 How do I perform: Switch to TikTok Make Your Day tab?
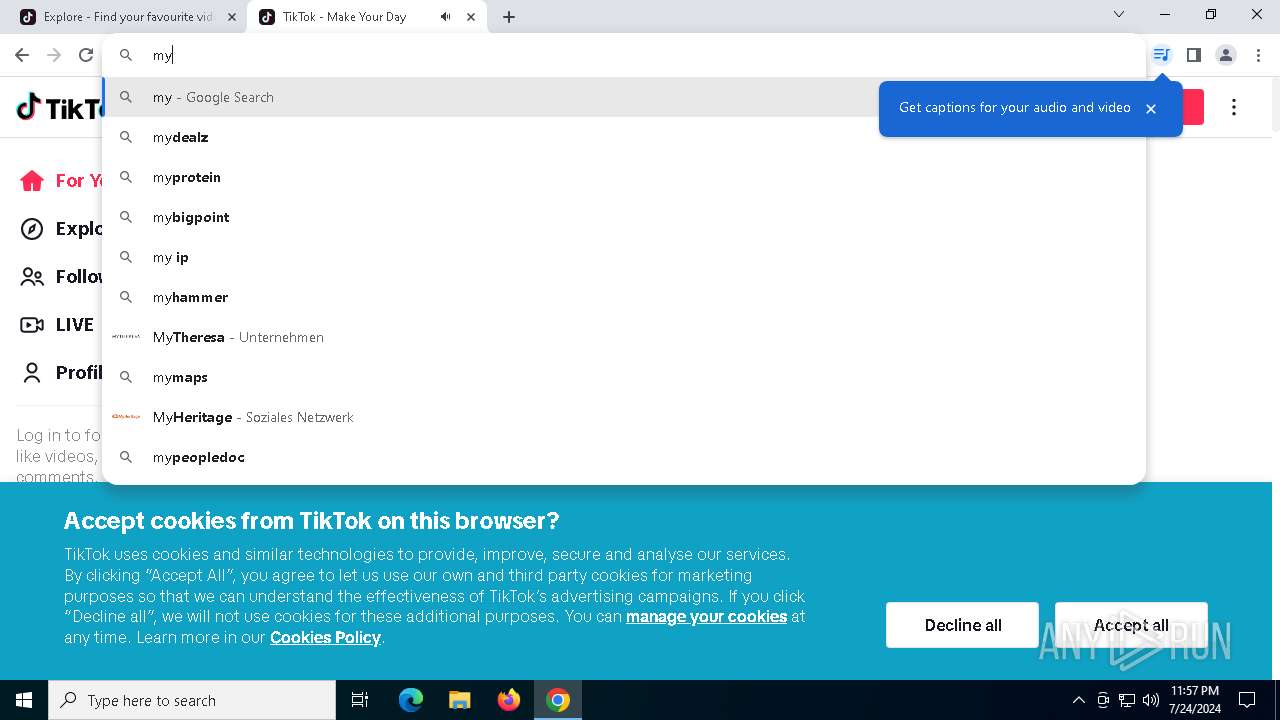[366, 17]
